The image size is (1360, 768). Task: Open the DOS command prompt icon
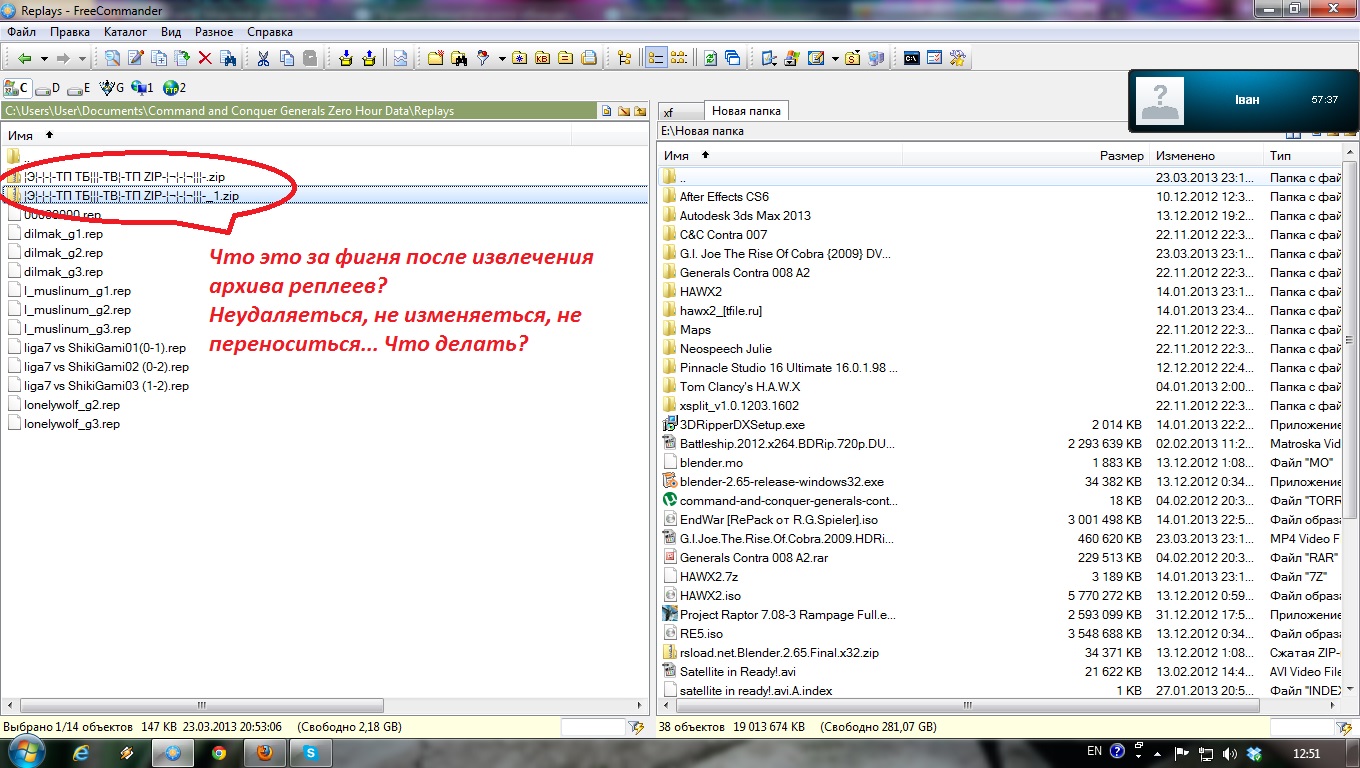(x=911, y=58)
